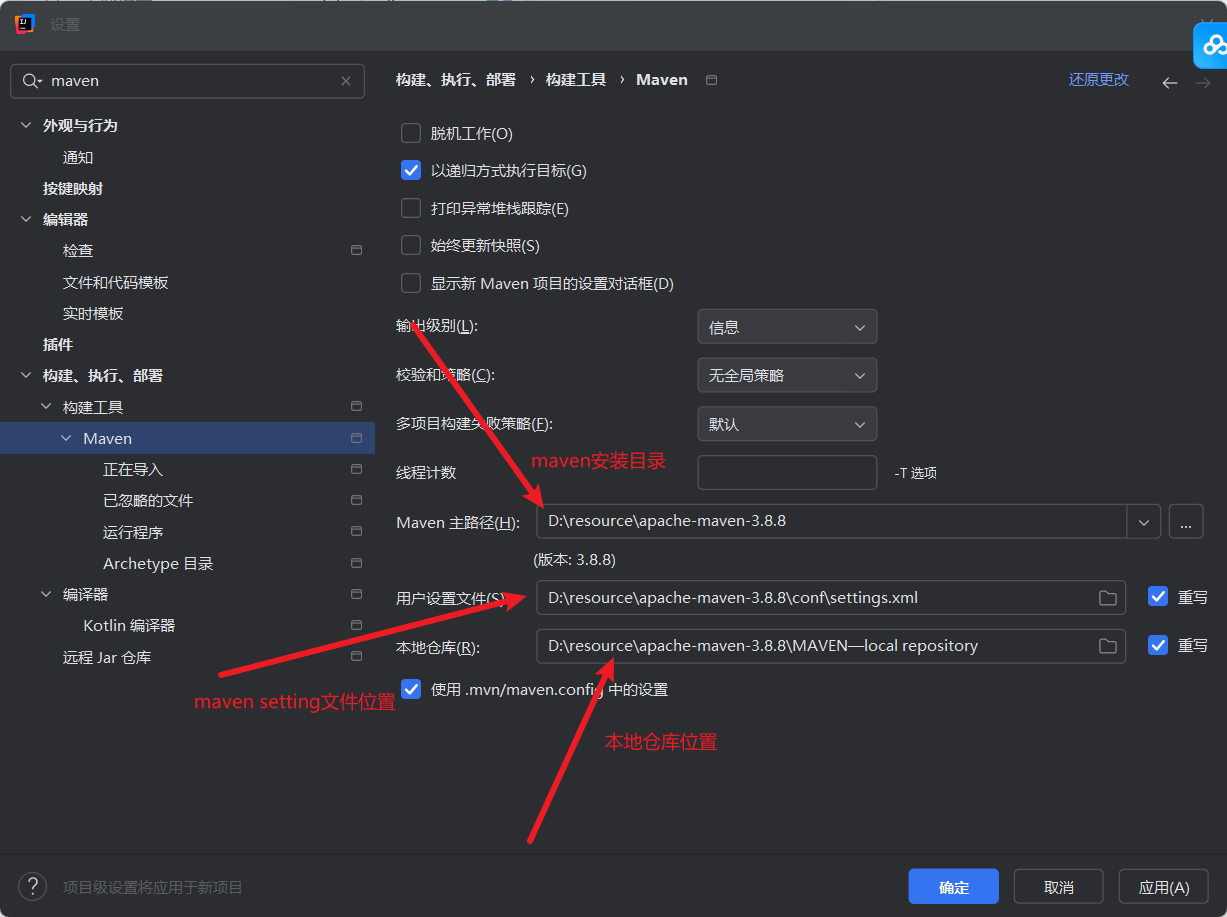The image size is (1227, 917).
Task: Collapse the 外观与行为 tree node
Action: pyautogui.click(x=26, y=126)
